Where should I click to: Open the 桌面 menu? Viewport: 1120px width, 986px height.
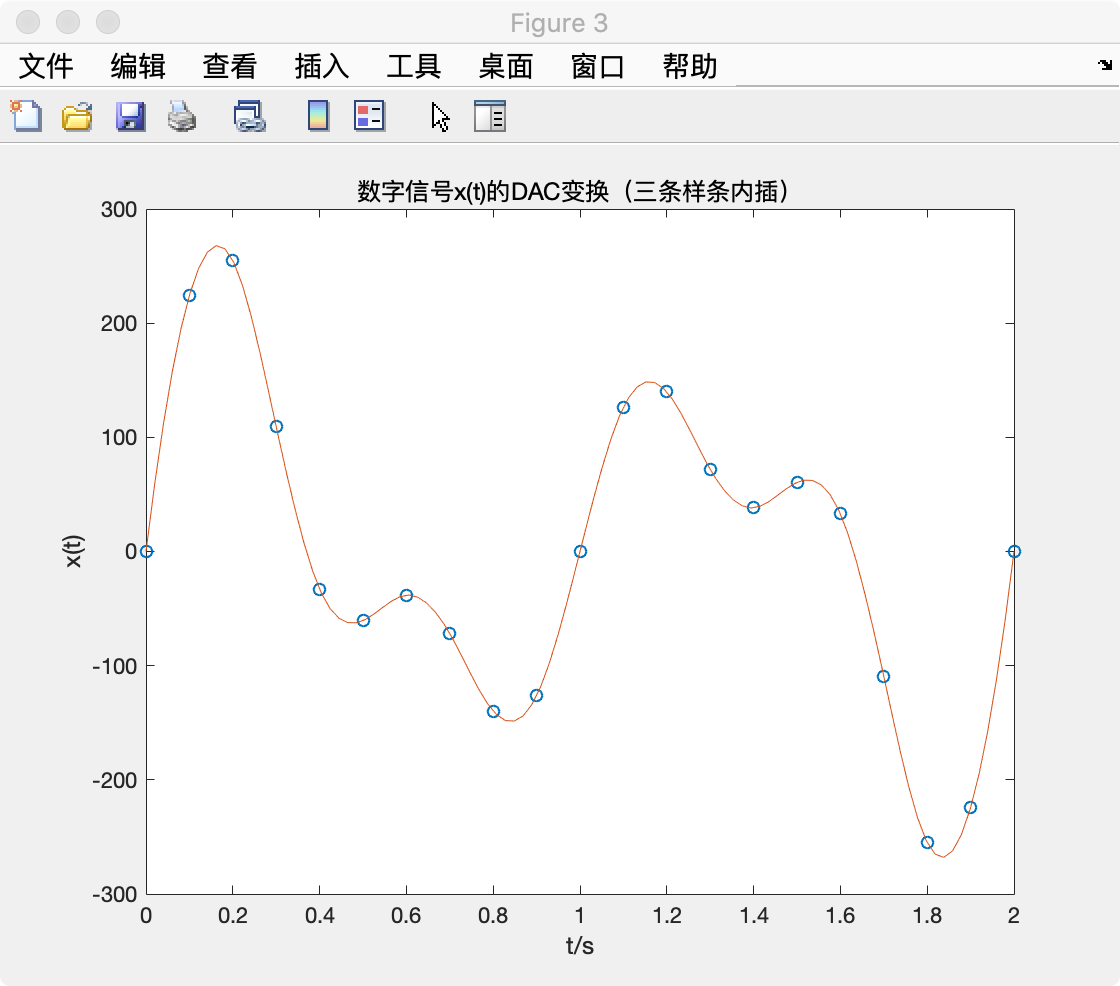506,66
